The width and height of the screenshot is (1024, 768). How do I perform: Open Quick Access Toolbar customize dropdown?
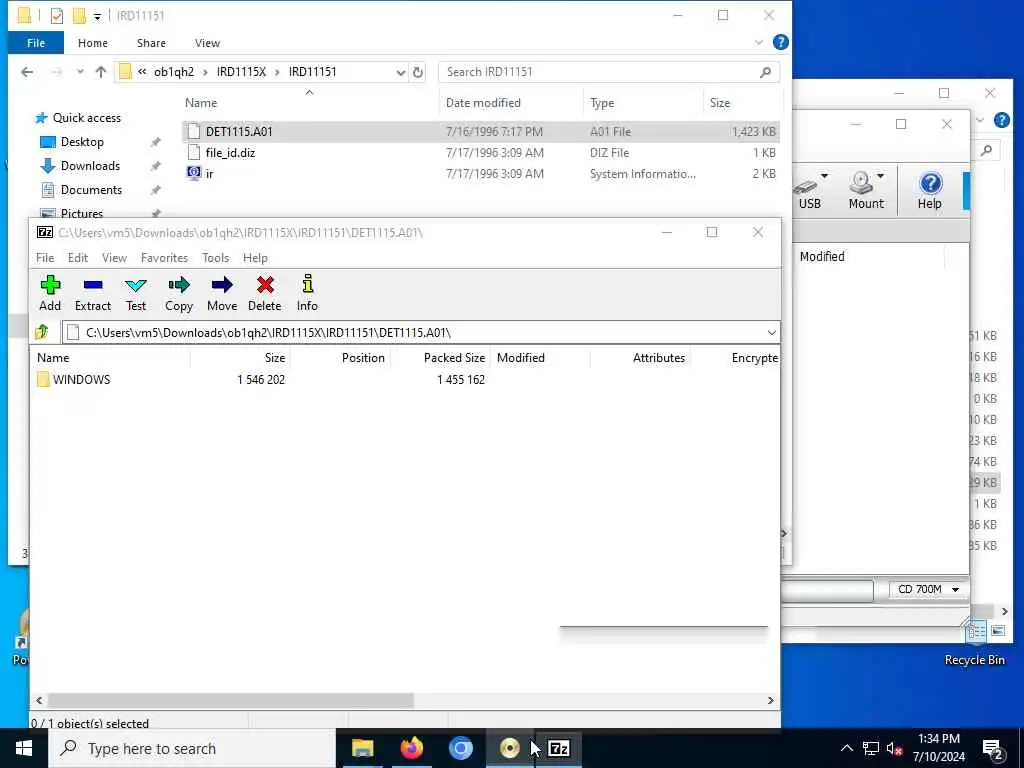(97, 16)
